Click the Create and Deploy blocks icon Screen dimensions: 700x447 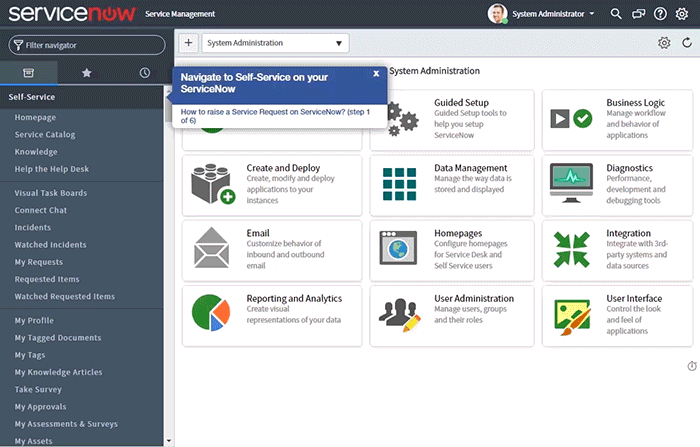[x=213, y=184]
